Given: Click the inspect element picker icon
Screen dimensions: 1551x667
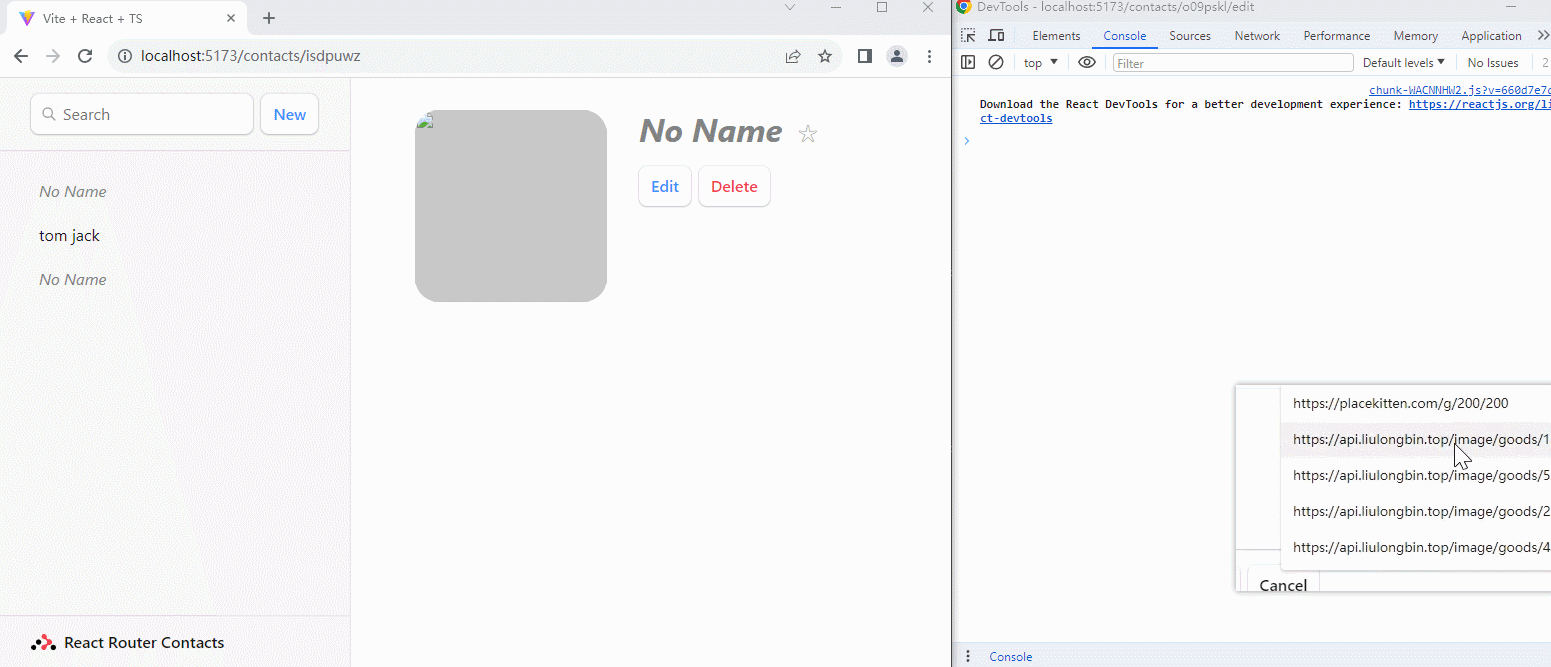Looking at the screenshot, I should tap(968, 36).
